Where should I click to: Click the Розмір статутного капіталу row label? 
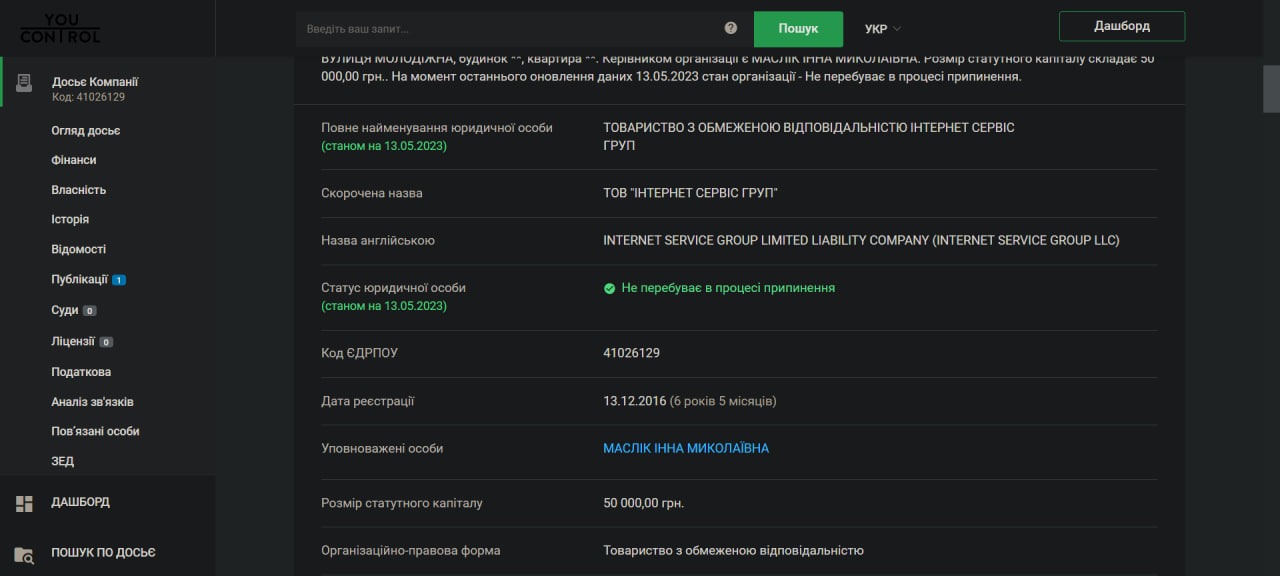point(402,503)
